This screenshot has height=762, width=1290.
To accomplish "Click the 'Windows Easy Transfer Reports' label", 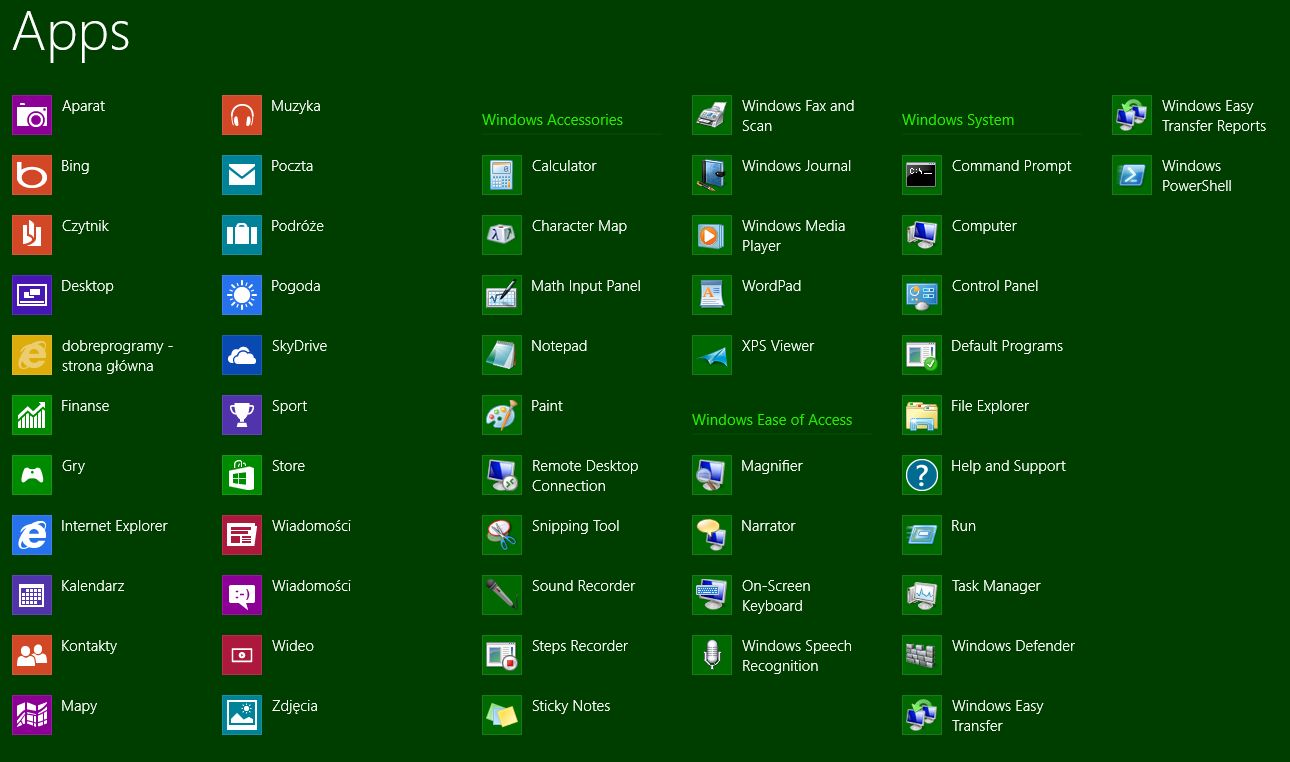I will click(x=1214, y=116).
